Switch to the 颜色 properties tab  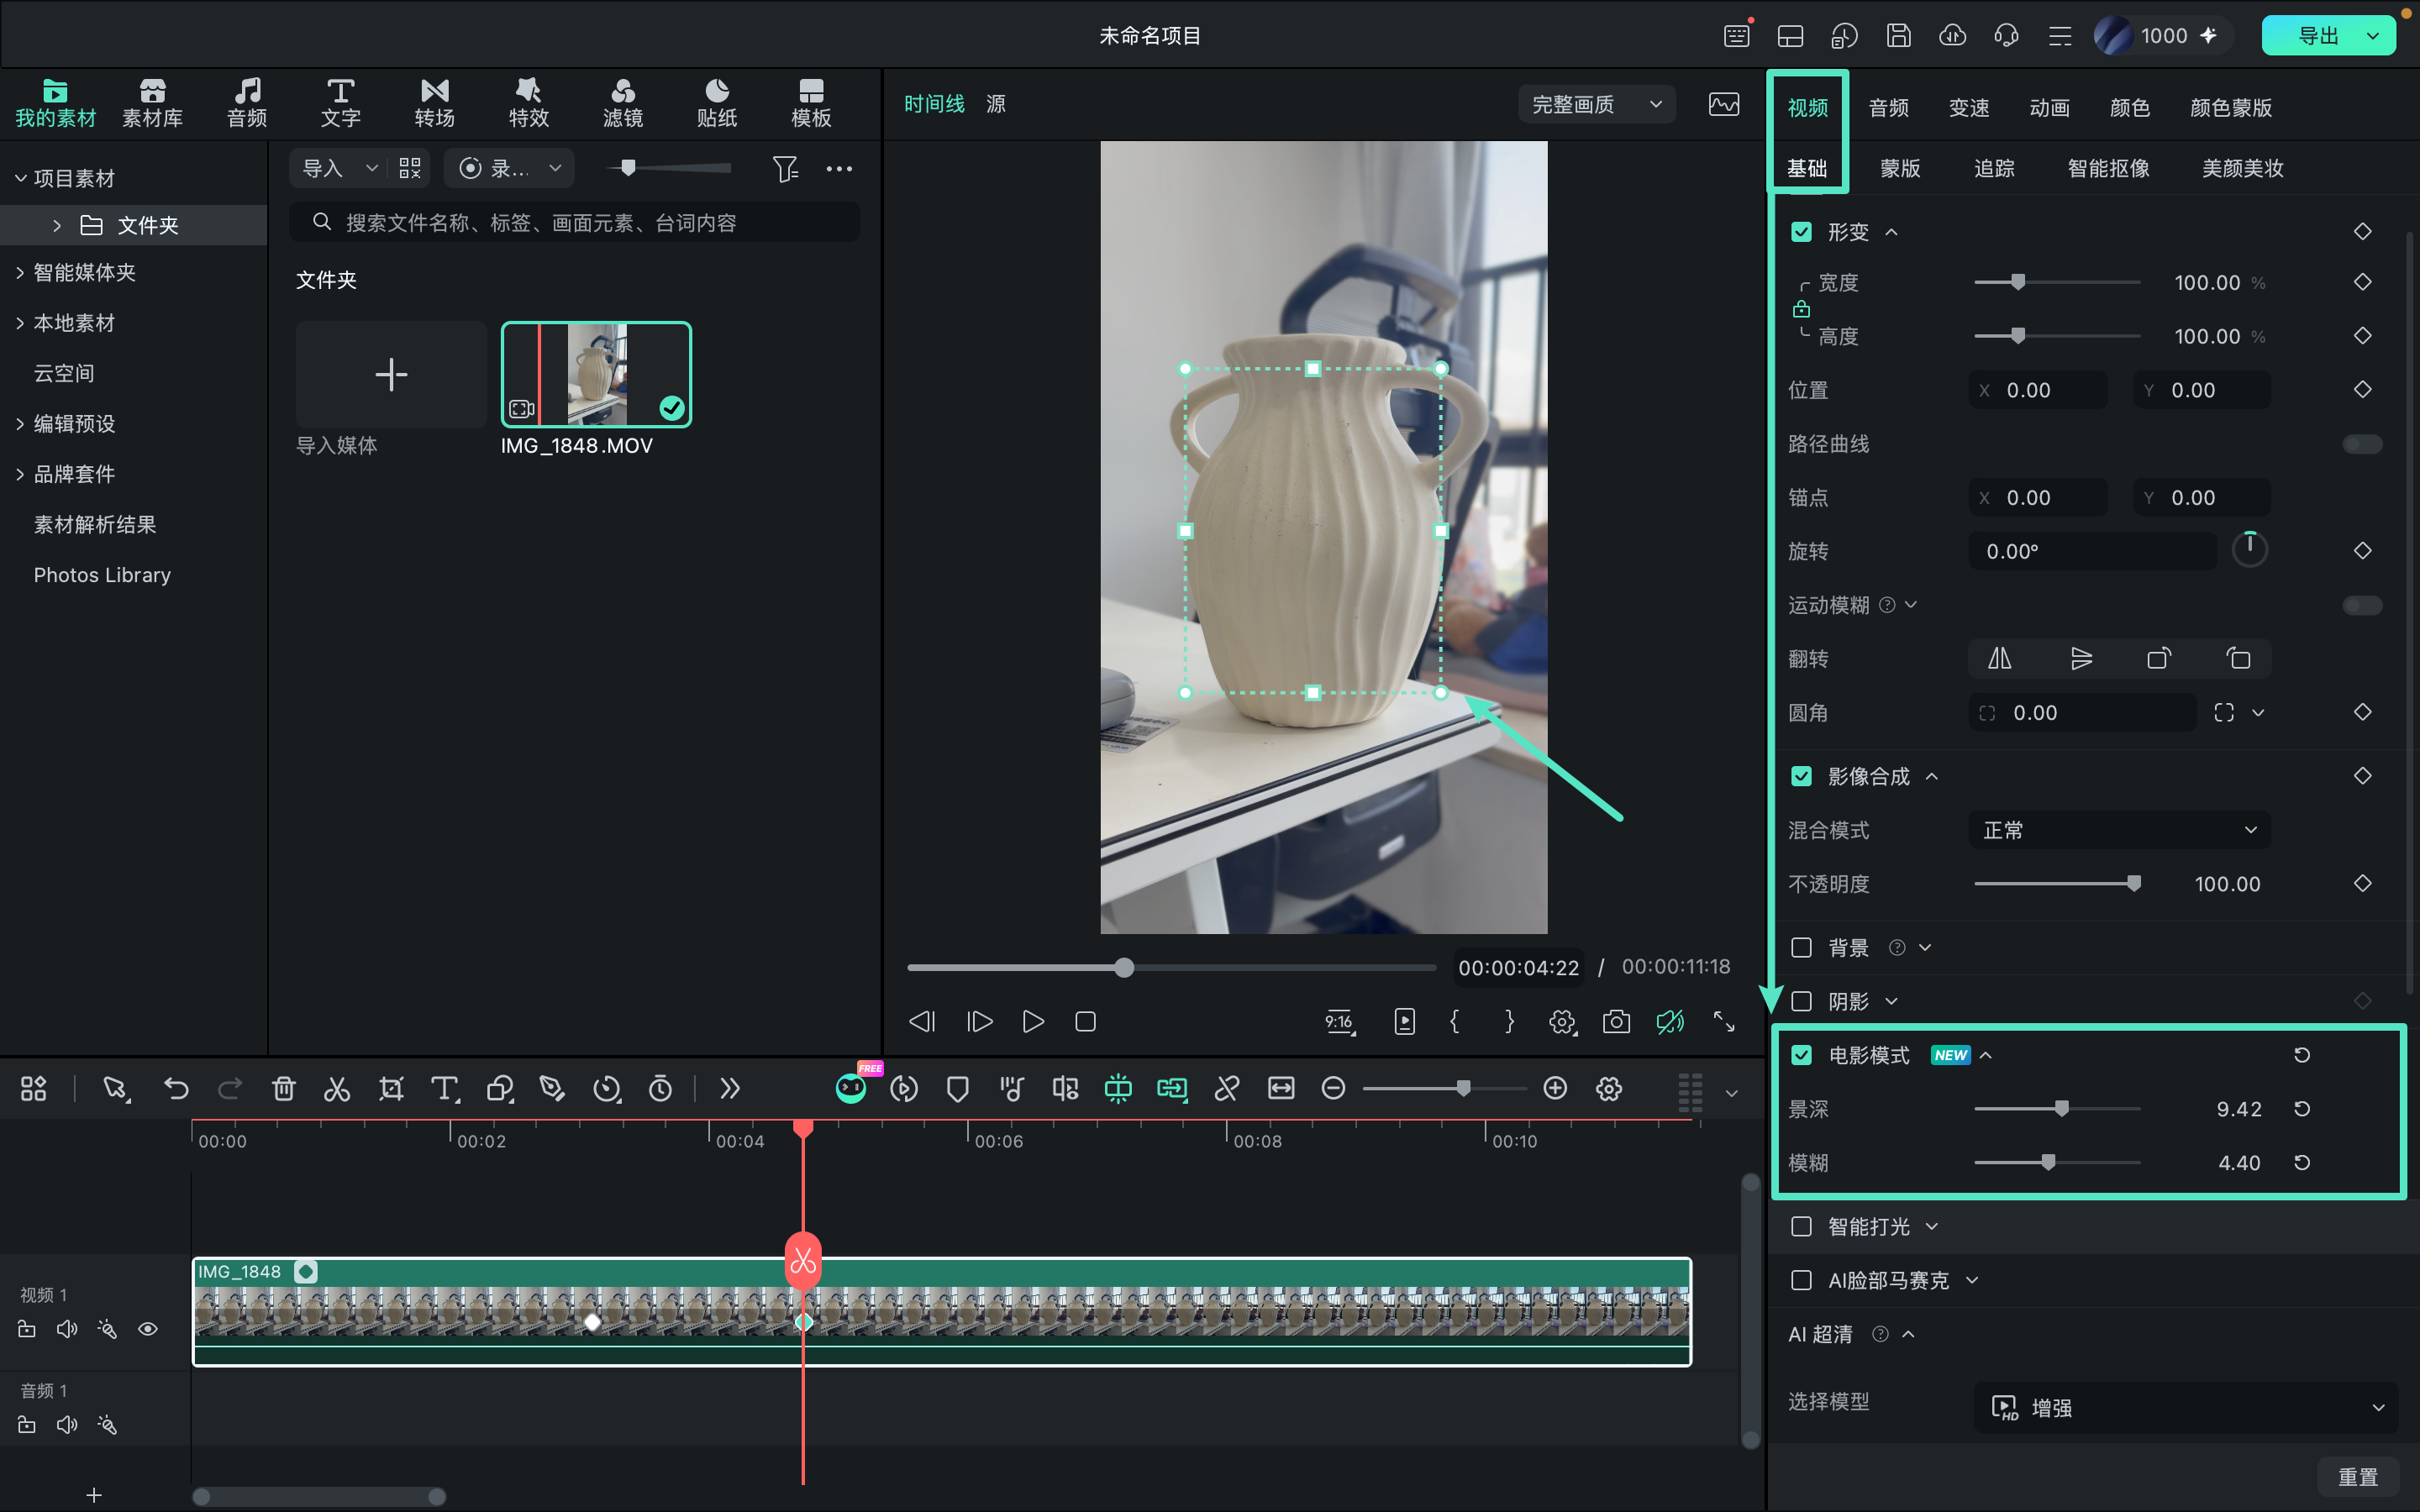pos(2130,108)
